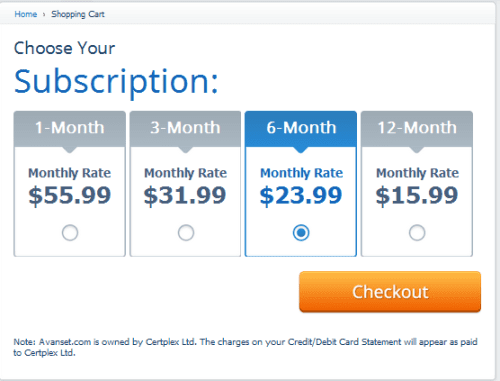Click the $55.99 monthly price

click(x=70, y=196)
